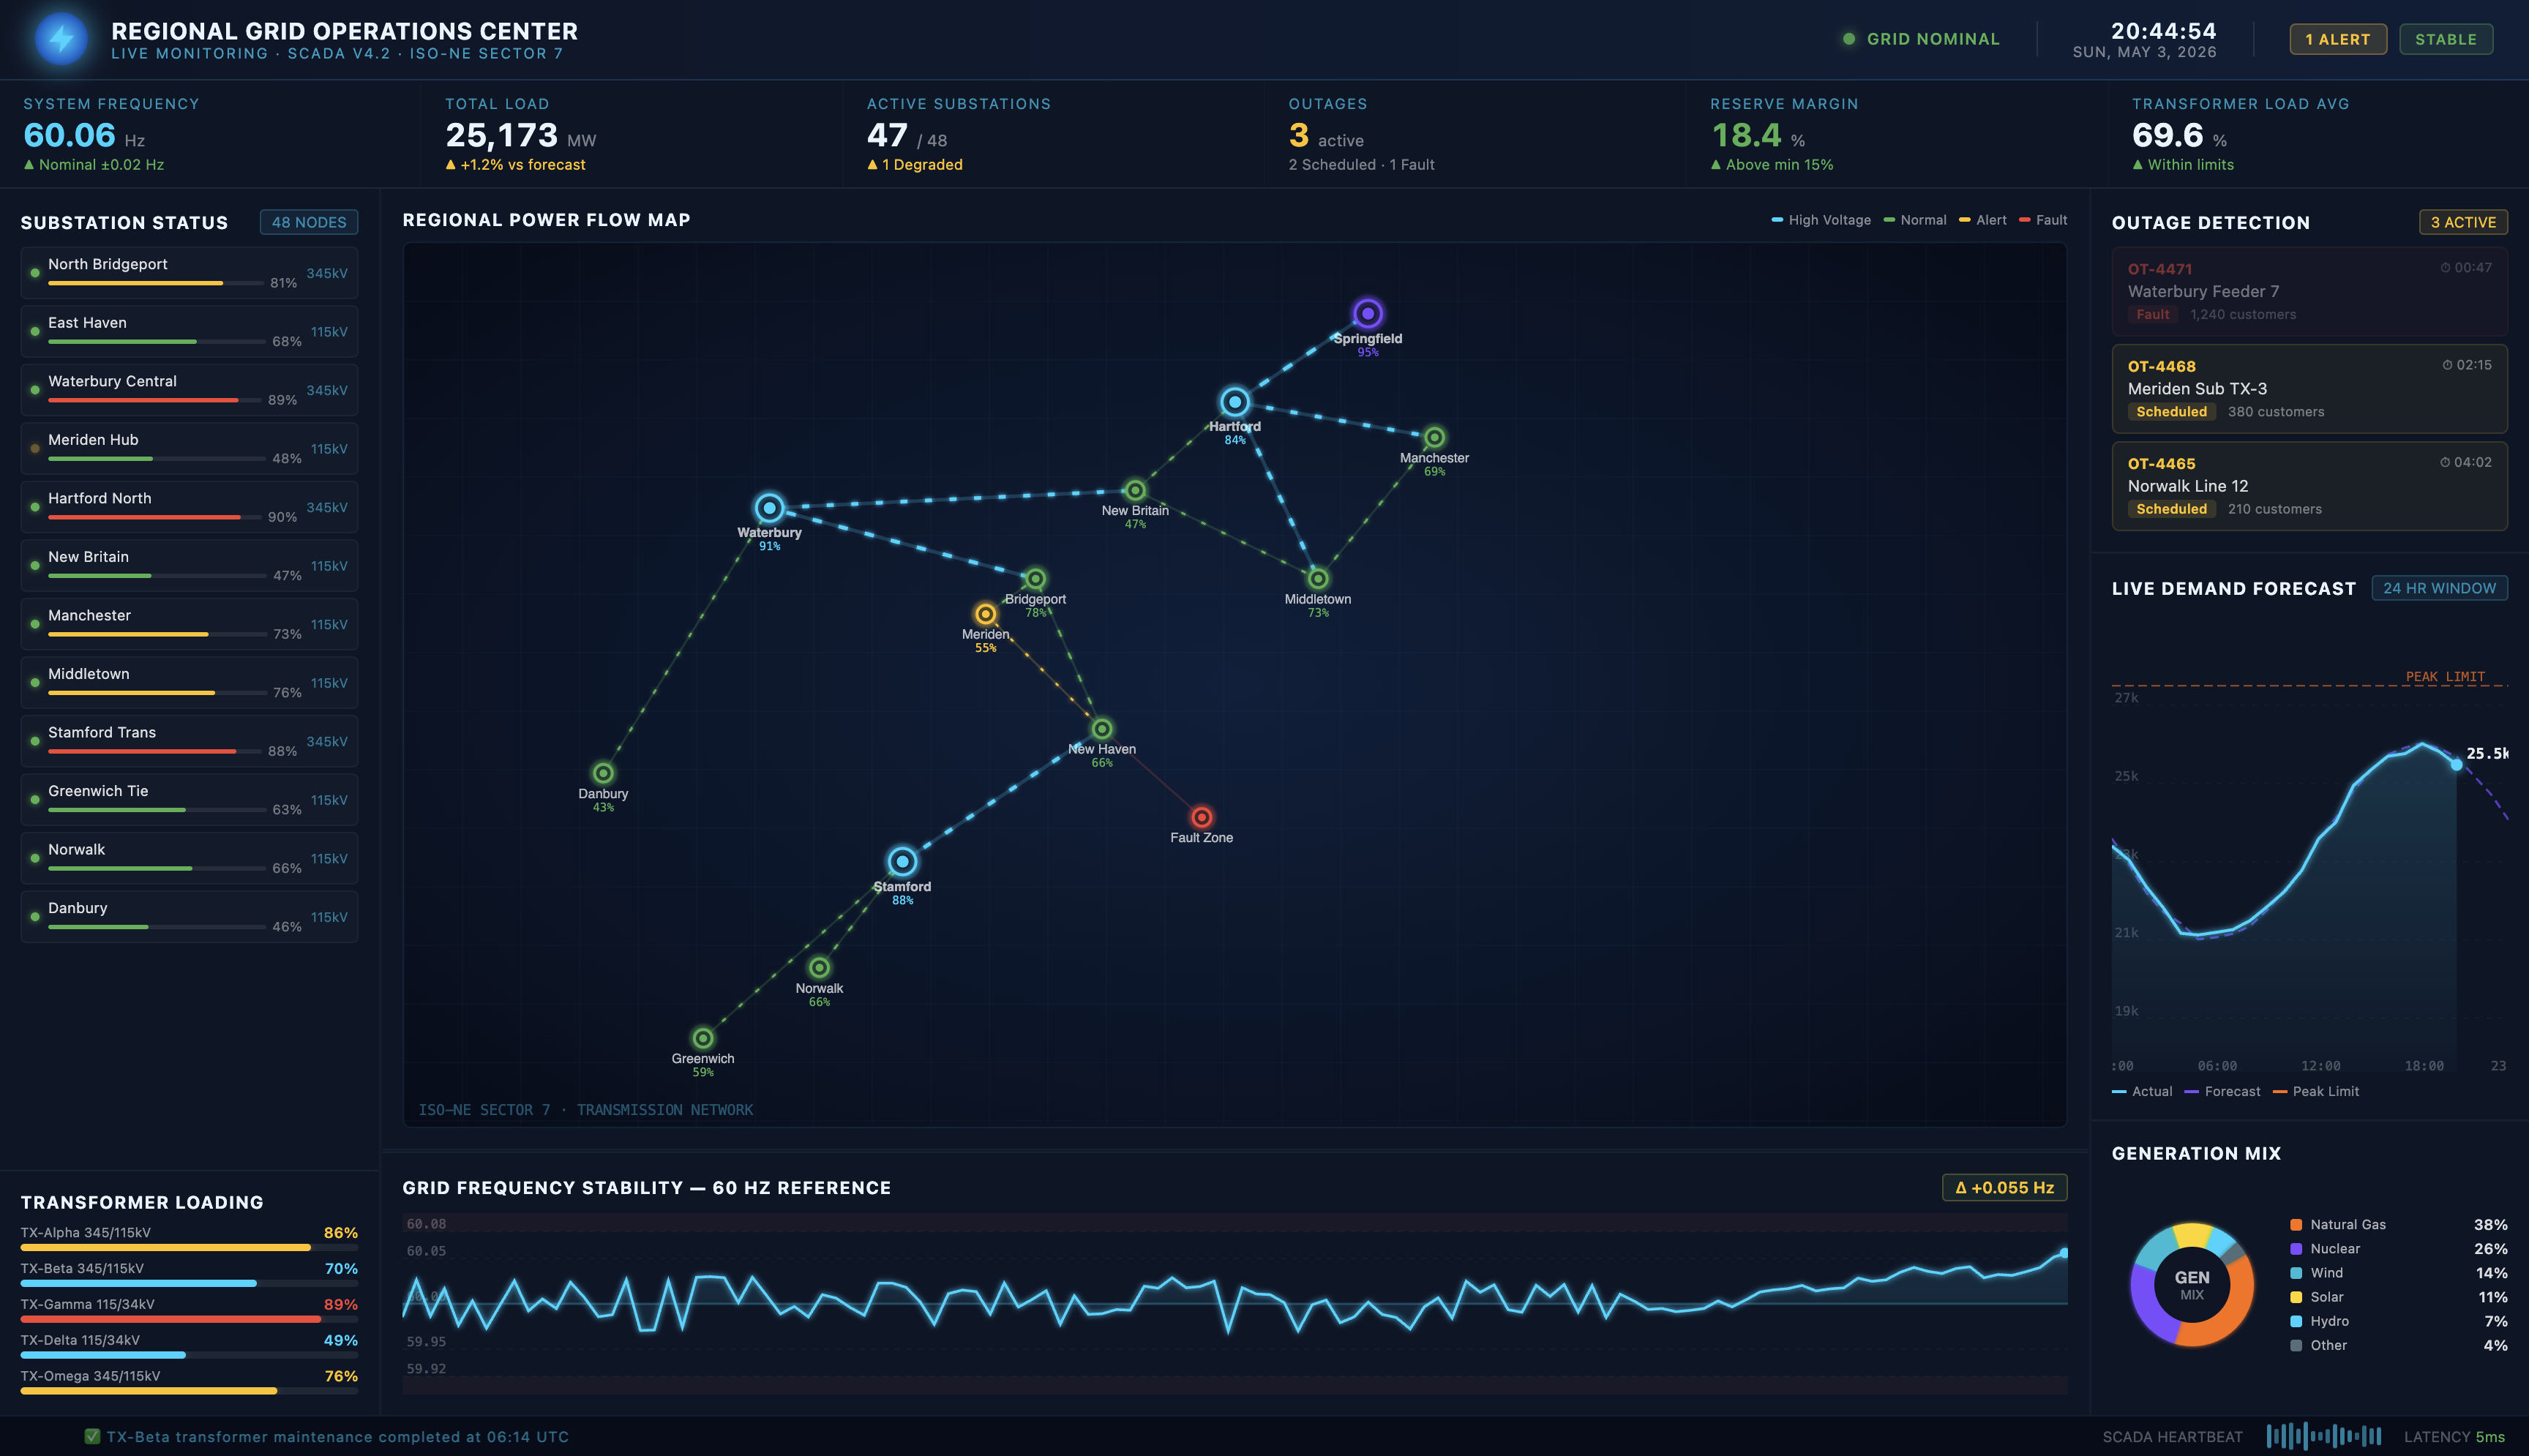Select the New Britain map node
This screenshot has width=2529, height=1456.
(x=1135, y=490)
